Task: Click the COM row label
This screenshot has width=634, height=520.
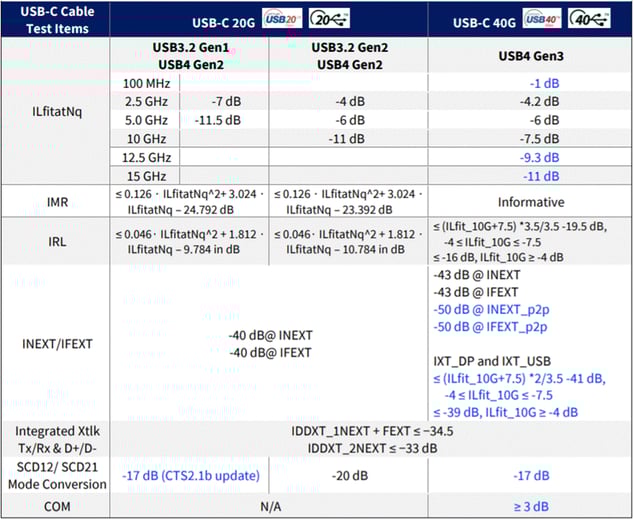Action: click(x=57, y=506)
